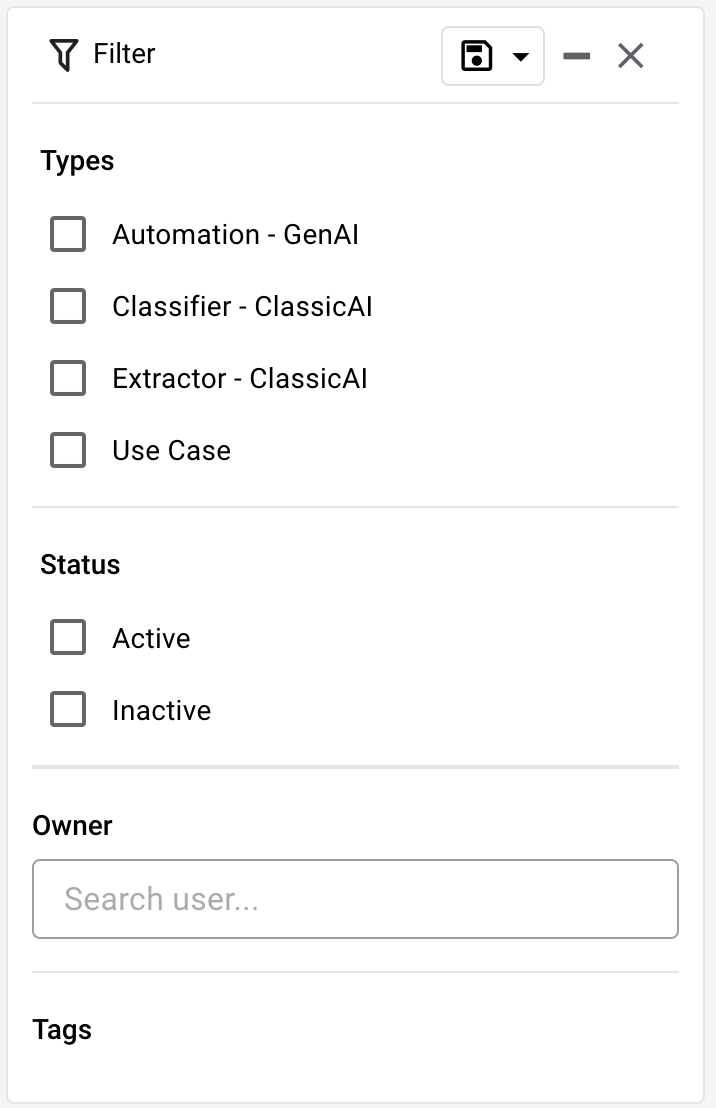The height and width of the screenshot is (1108, 716).
Task: Check the Automation - GenAI checkbox
Action: click(68, 234)
